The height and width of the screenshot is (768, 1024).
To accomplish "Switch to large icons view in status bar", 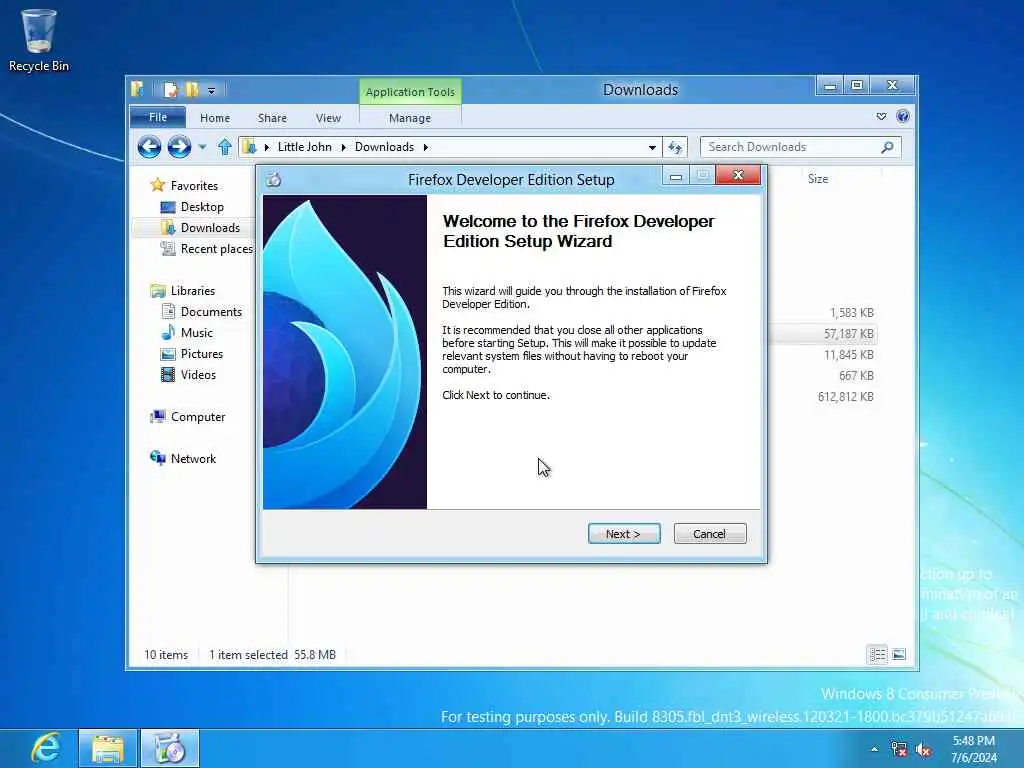I will 899,654.
